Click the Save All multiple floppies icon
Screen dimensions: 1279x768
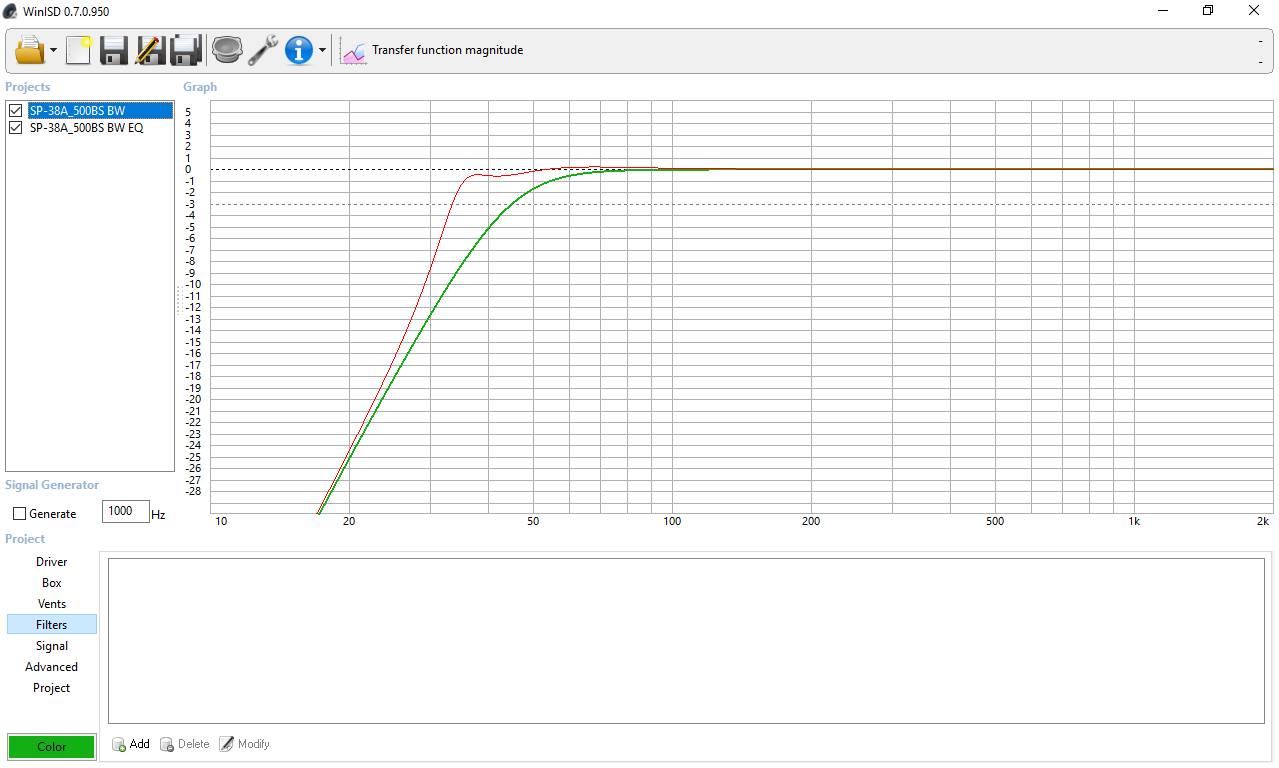pos(186,50)
